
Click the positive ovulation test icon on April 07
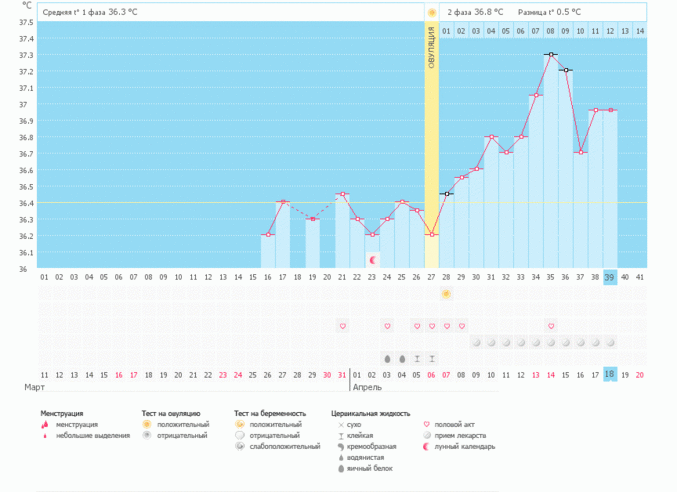(x=446, y=293)
